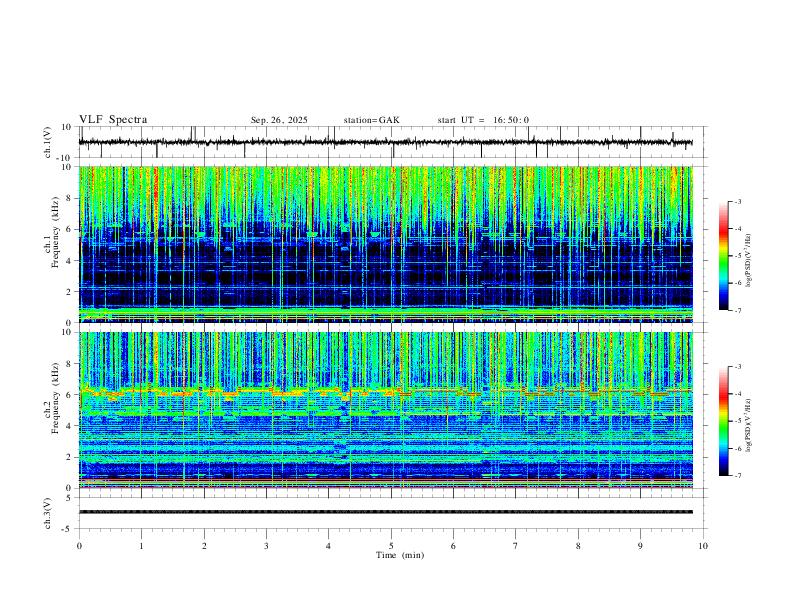This screenshot has height=612, width=792.
Task: Click the log(PSD) label beside ch.2 colorbar
Action: click(748, 426)
